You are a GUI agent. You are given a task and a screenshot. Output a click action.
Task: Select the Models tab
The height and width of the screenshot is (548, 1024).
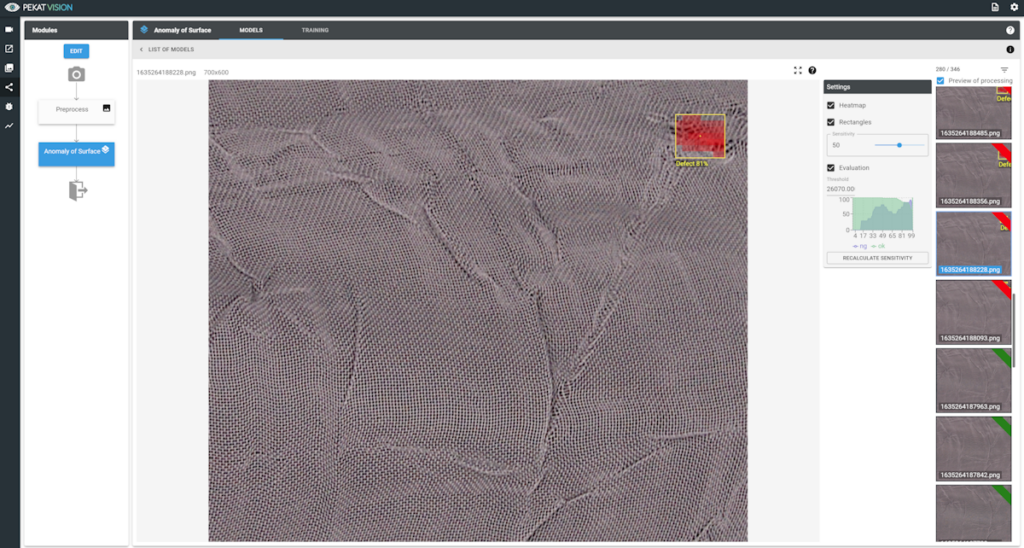pyautogui.click(x=251, y=30)
